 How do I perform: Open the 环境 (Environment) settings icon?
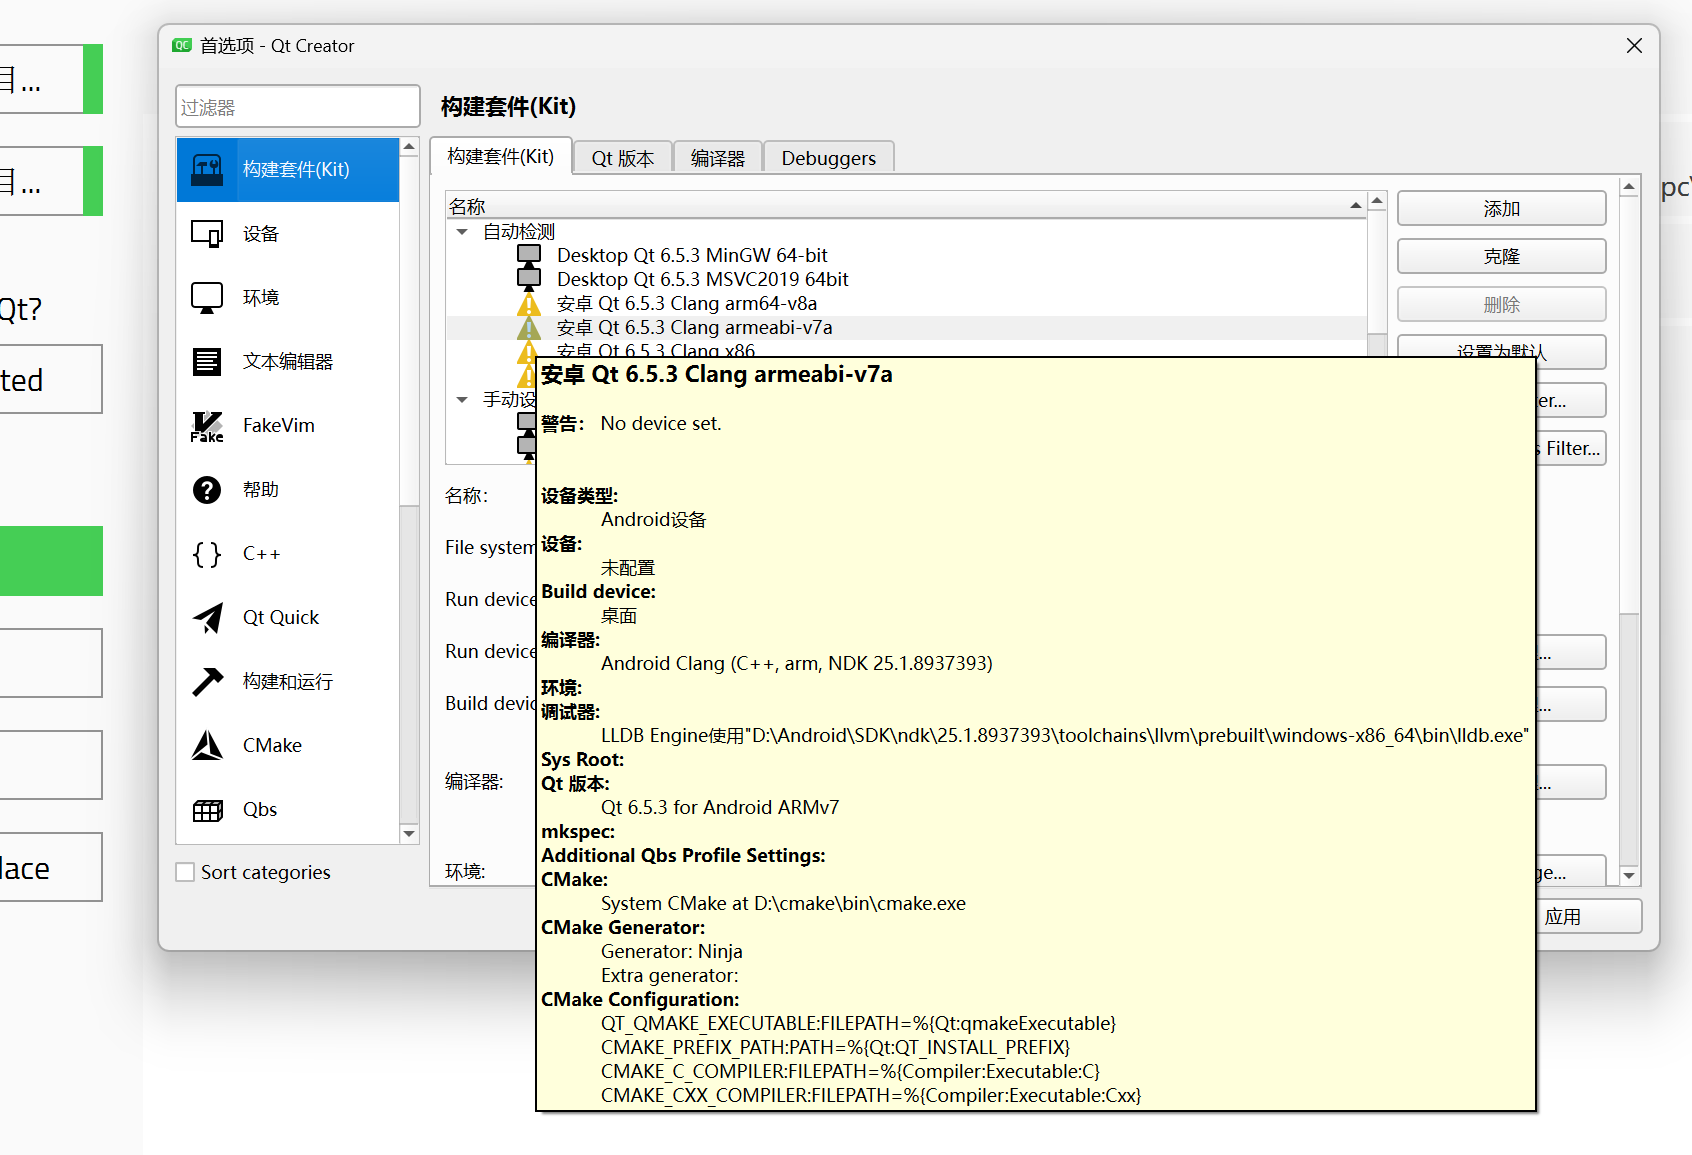(x=207, y=297)
